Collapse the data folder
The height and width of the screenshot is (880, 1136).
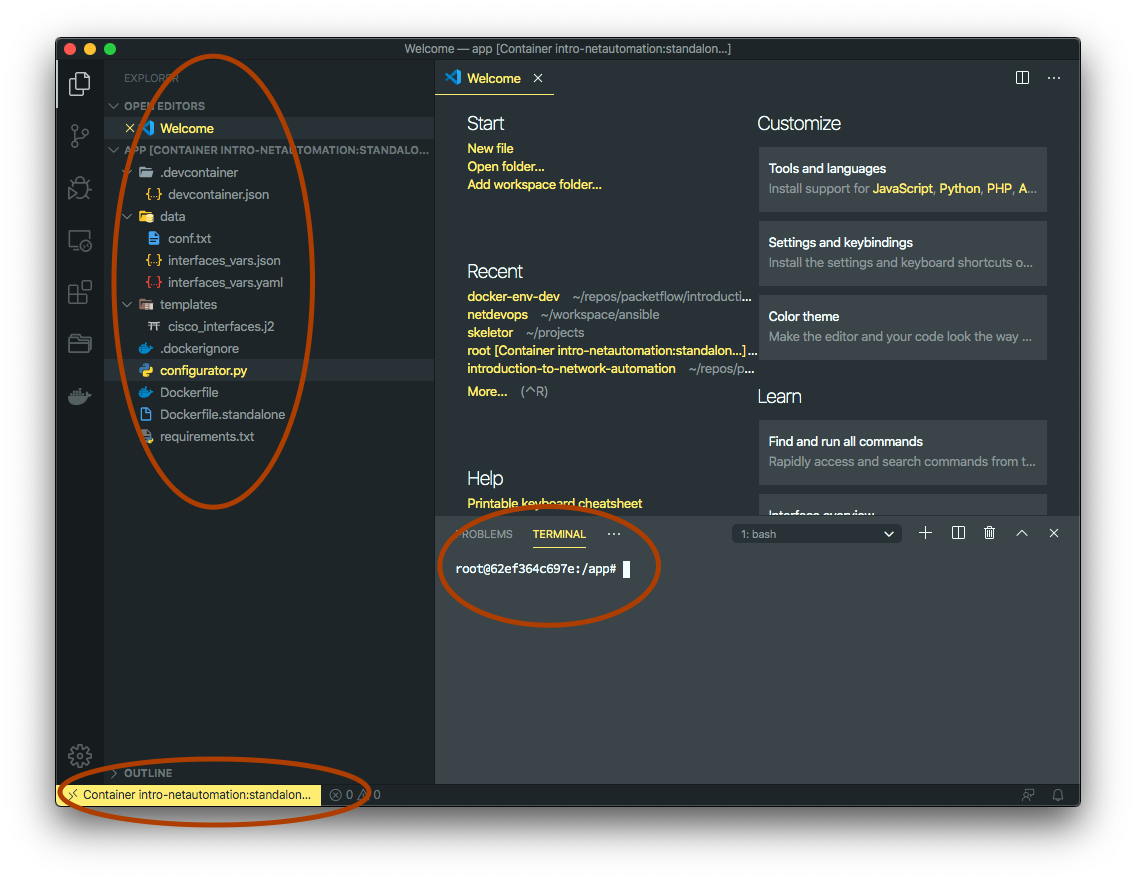[x=128, y=217]
